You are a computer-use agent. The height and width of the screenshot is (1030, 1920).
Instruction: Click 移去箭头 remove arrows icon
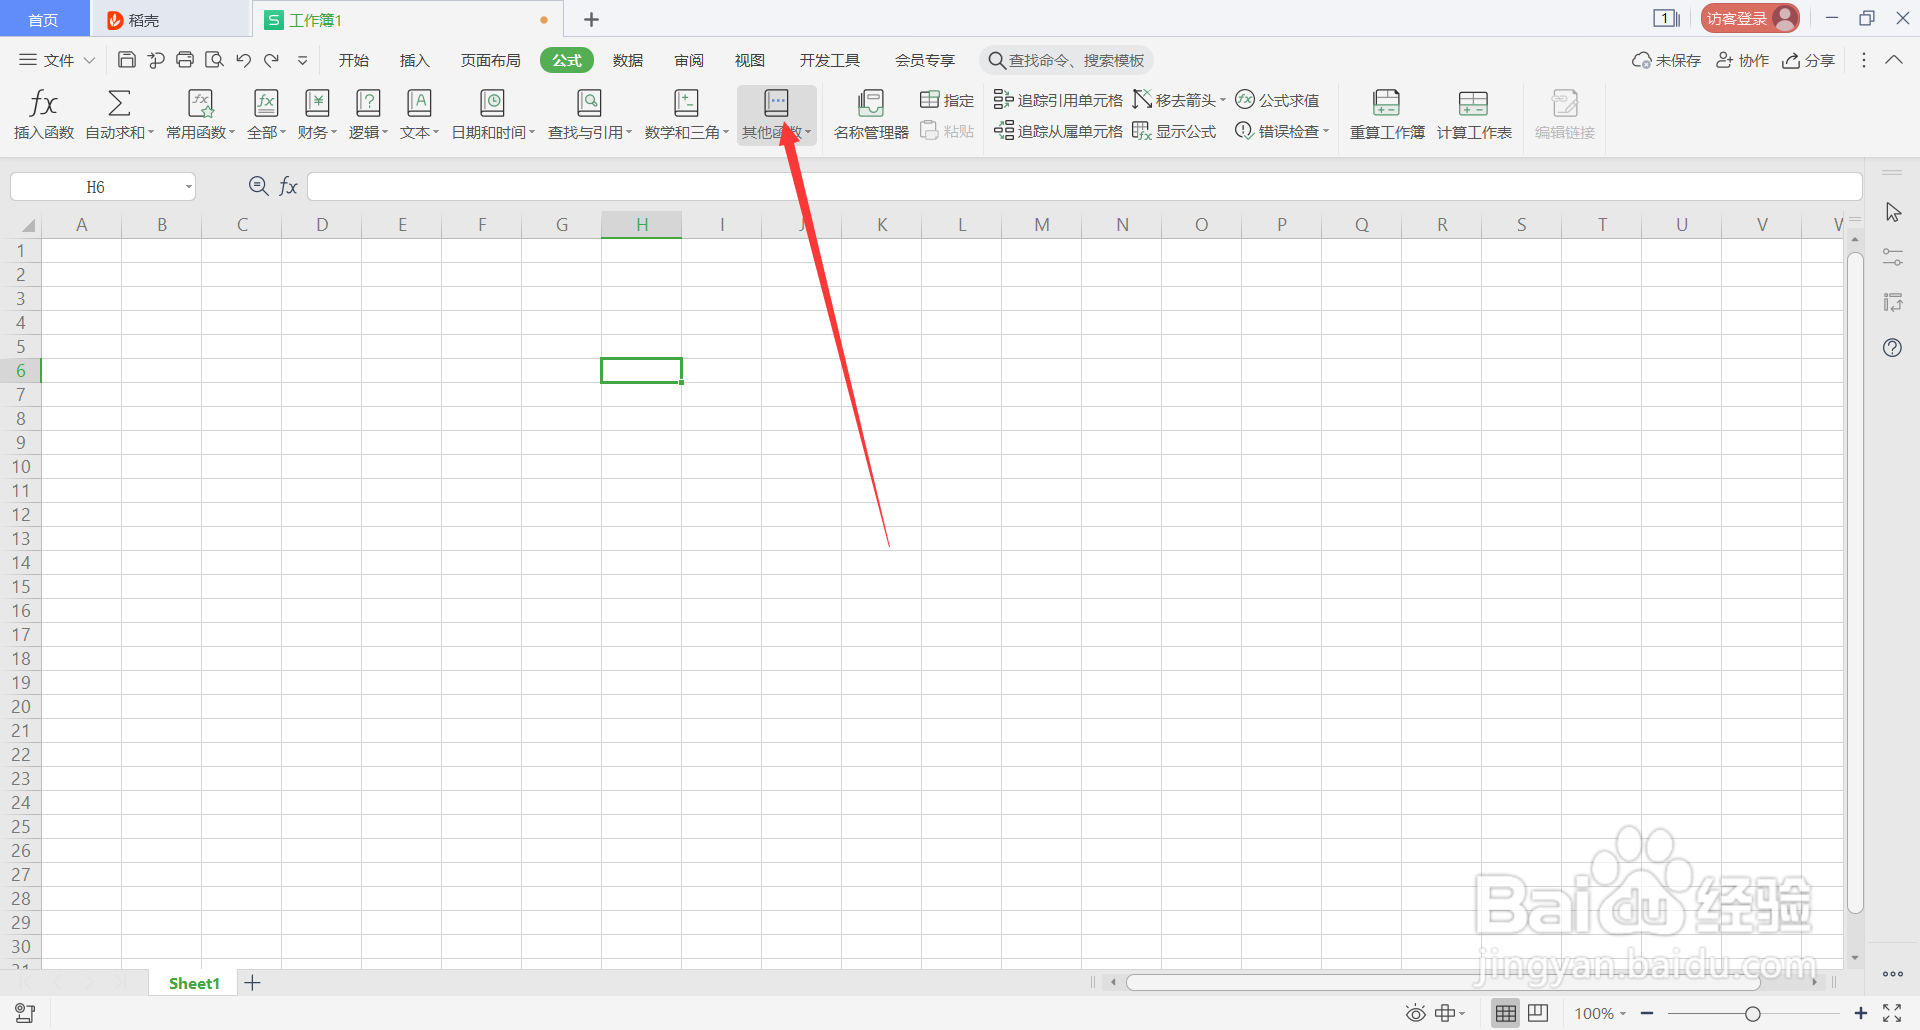[x=1142, y=100]
